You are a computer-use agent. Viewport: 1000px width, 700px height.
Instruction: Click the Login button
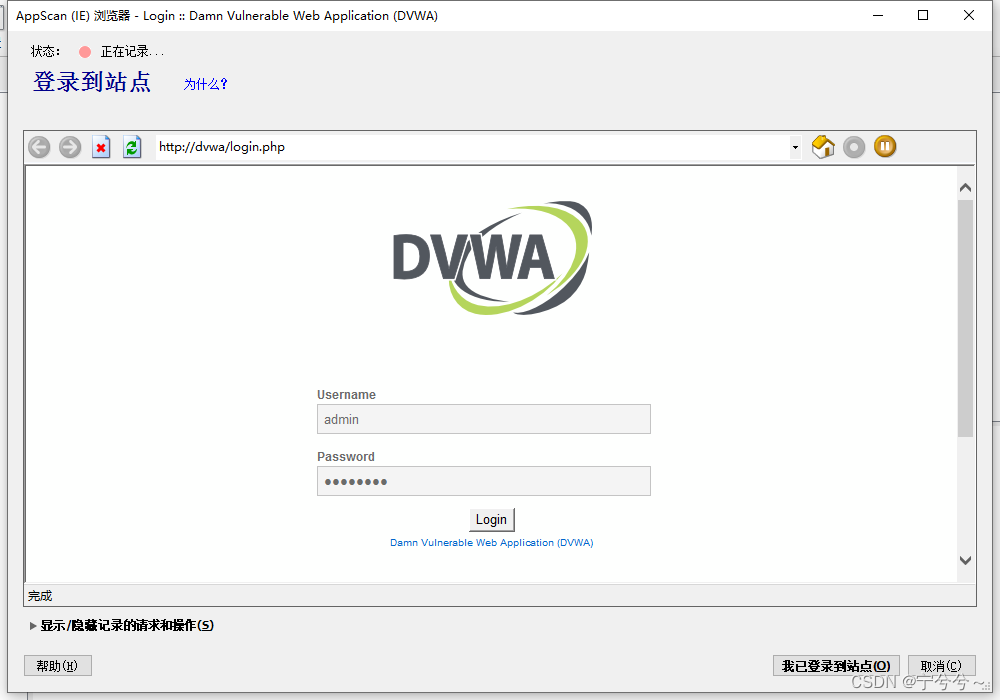coord(492,520)
